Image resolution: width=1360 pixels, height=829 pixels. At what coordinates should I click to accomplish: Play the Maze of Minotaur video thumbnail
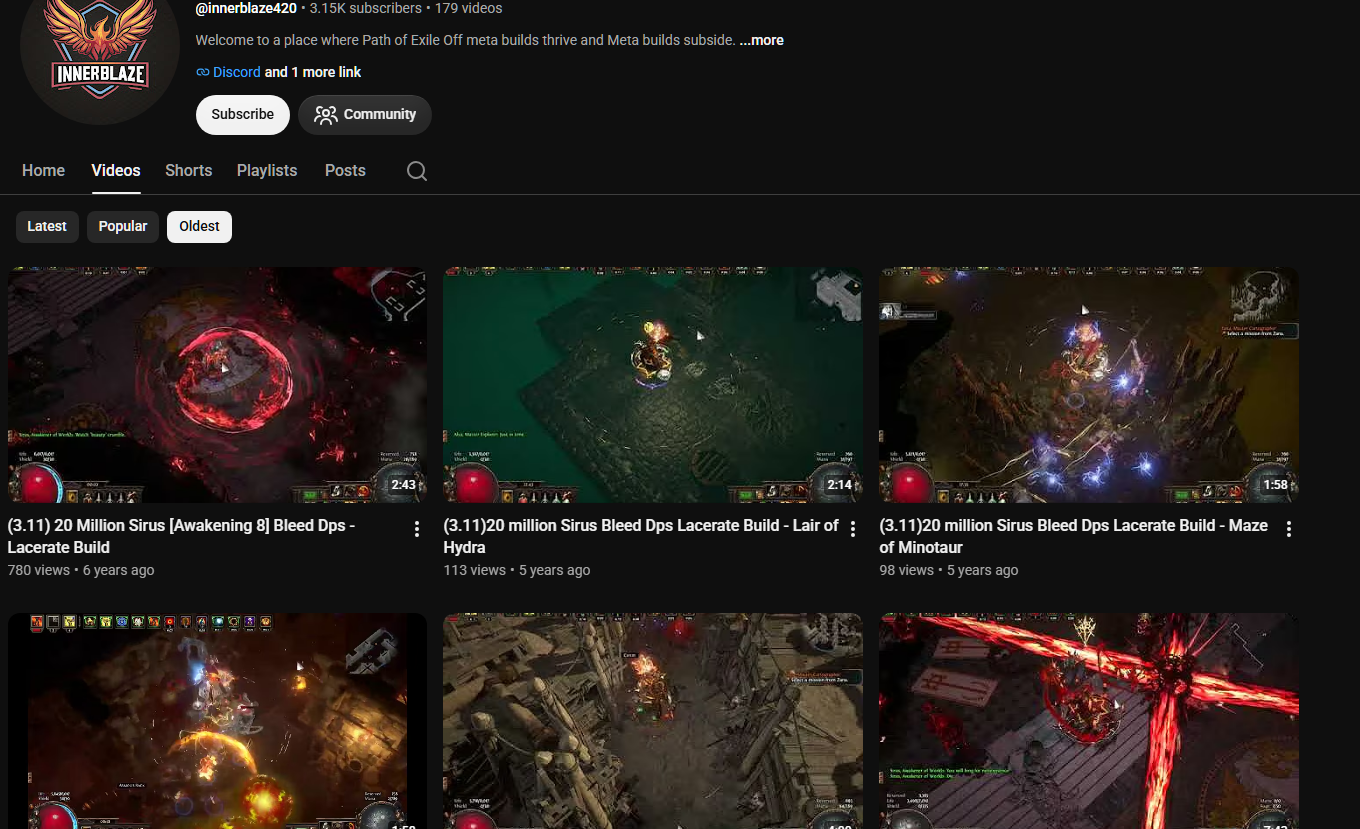(1089, 385)
